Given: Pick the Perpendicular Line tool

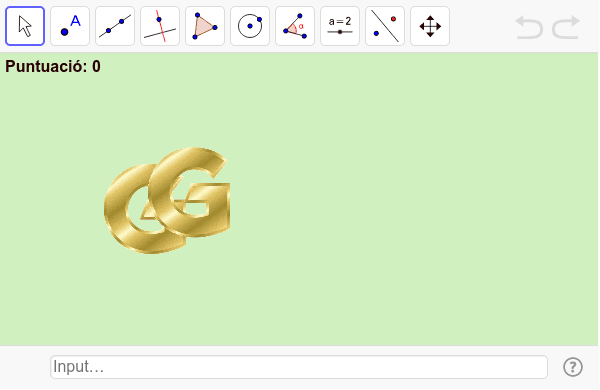Looking at the screenshot, I should point(160,26).
